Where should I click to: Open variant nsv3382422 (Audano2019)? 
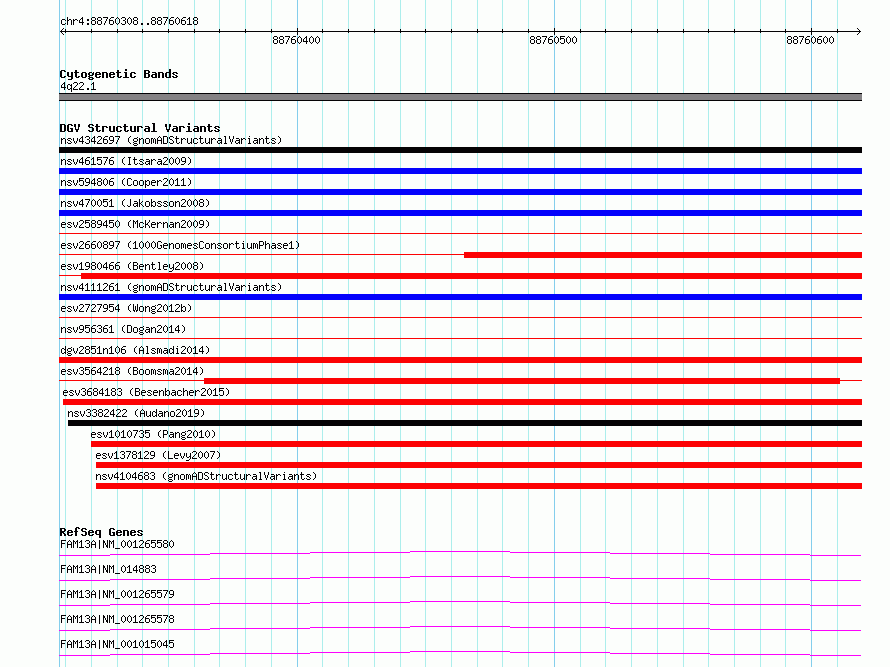pyautogui.click(x=136, y=413)
